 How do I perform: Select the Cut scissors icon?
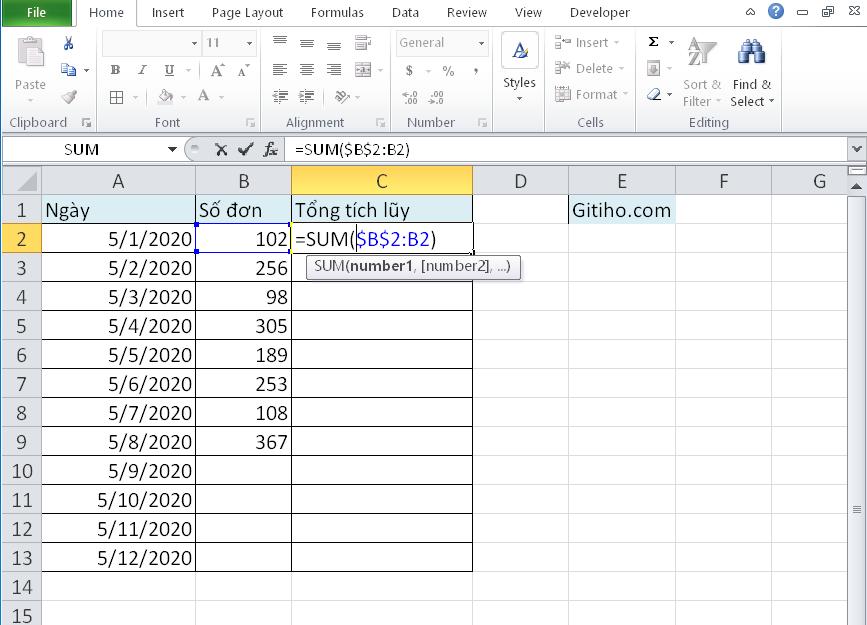point(67,43)
